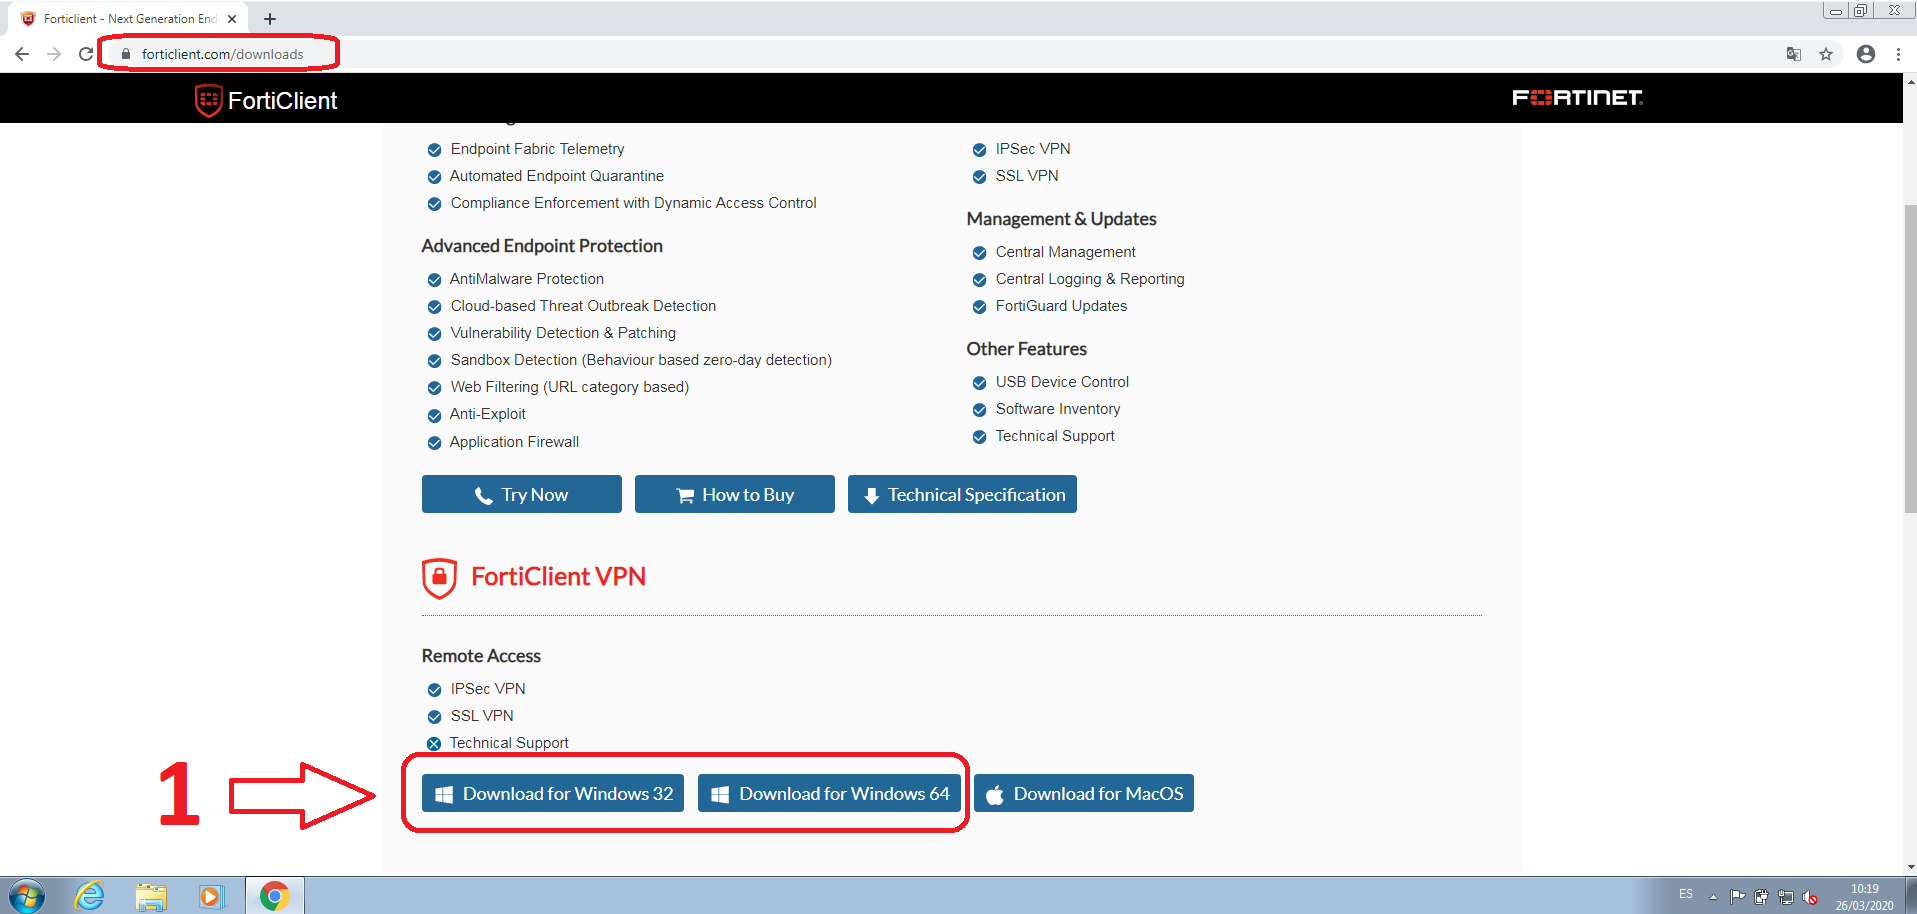Bookmark this page with star icon
This screenshot has height=914, width=1917.
tap(1826, 54)
